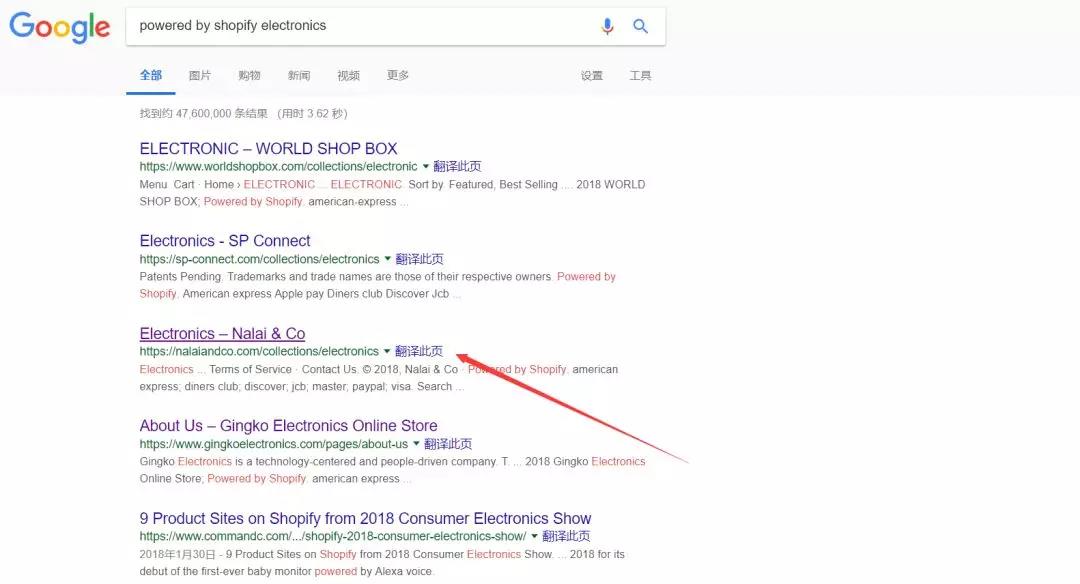Open the Gingko Electronics Online Store About Us page
The width and height of the screenshot is (1080, 584).
coord(288,425)
